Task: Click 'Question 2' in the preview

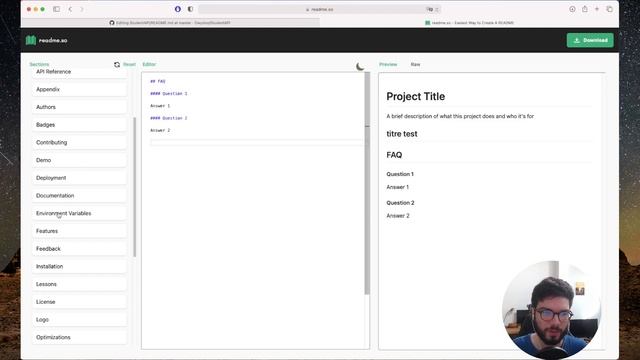Action: [400, 203]
